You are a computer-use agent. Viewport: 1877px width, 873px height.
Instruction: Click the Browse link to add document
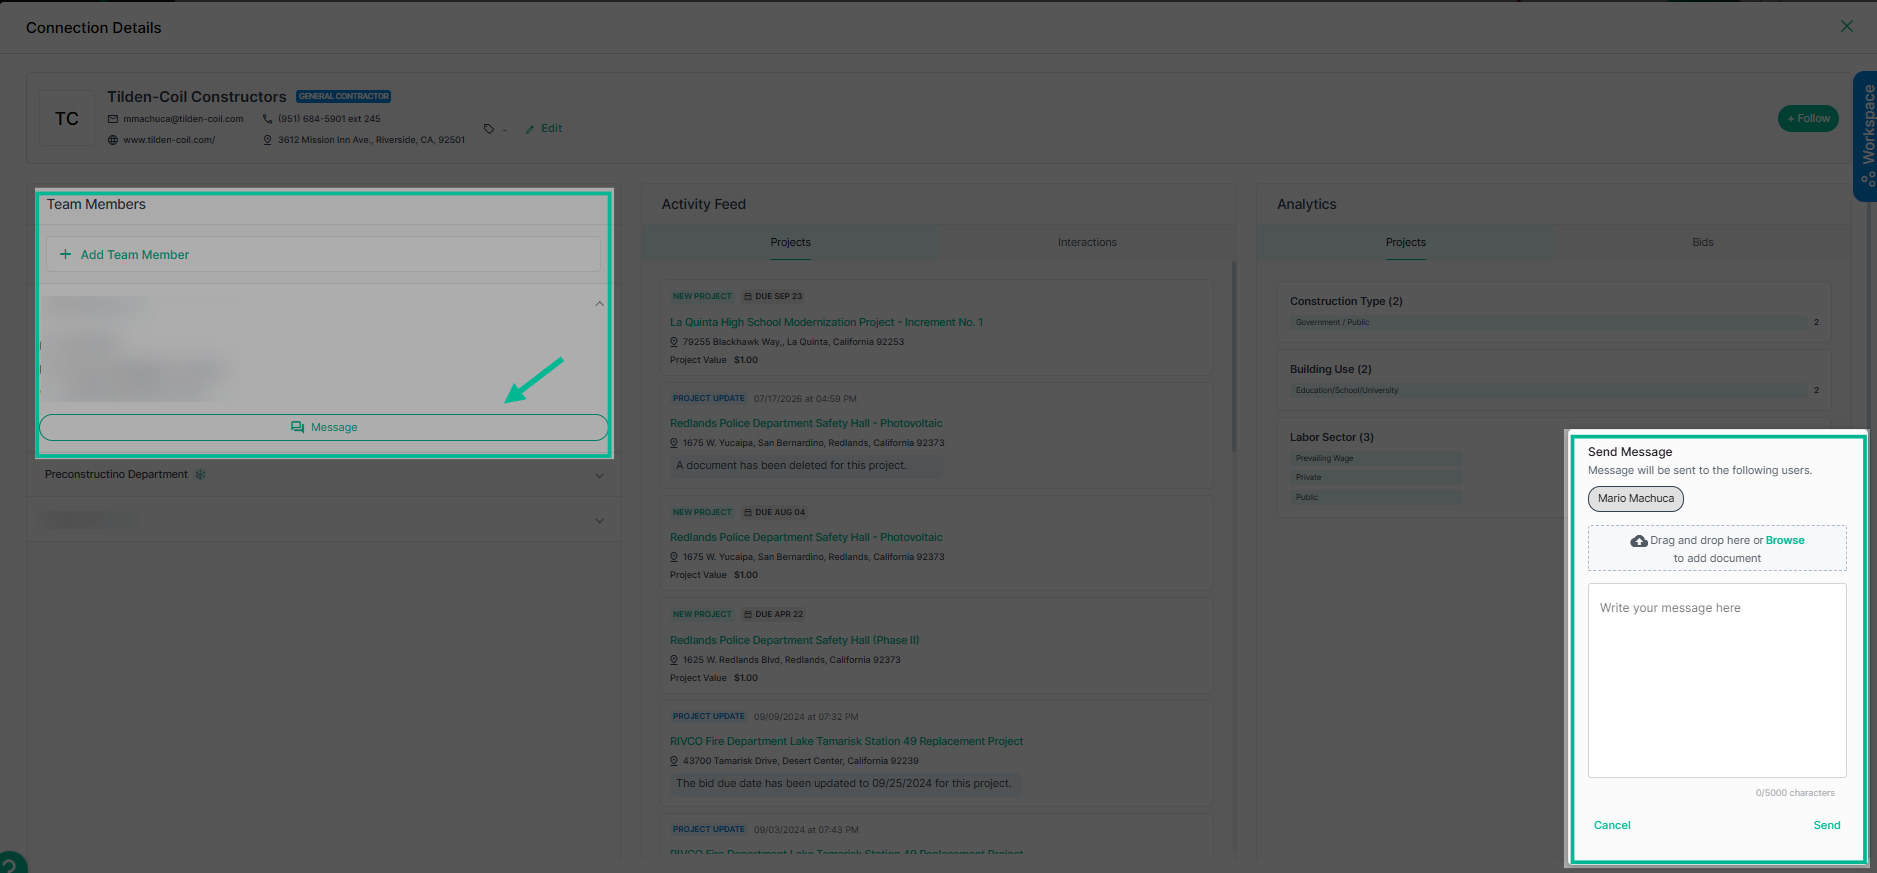pyautogui.click(x=1784, y=540)
